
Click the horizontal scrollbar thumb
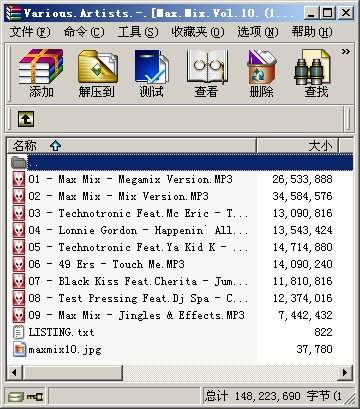[72, 372]
